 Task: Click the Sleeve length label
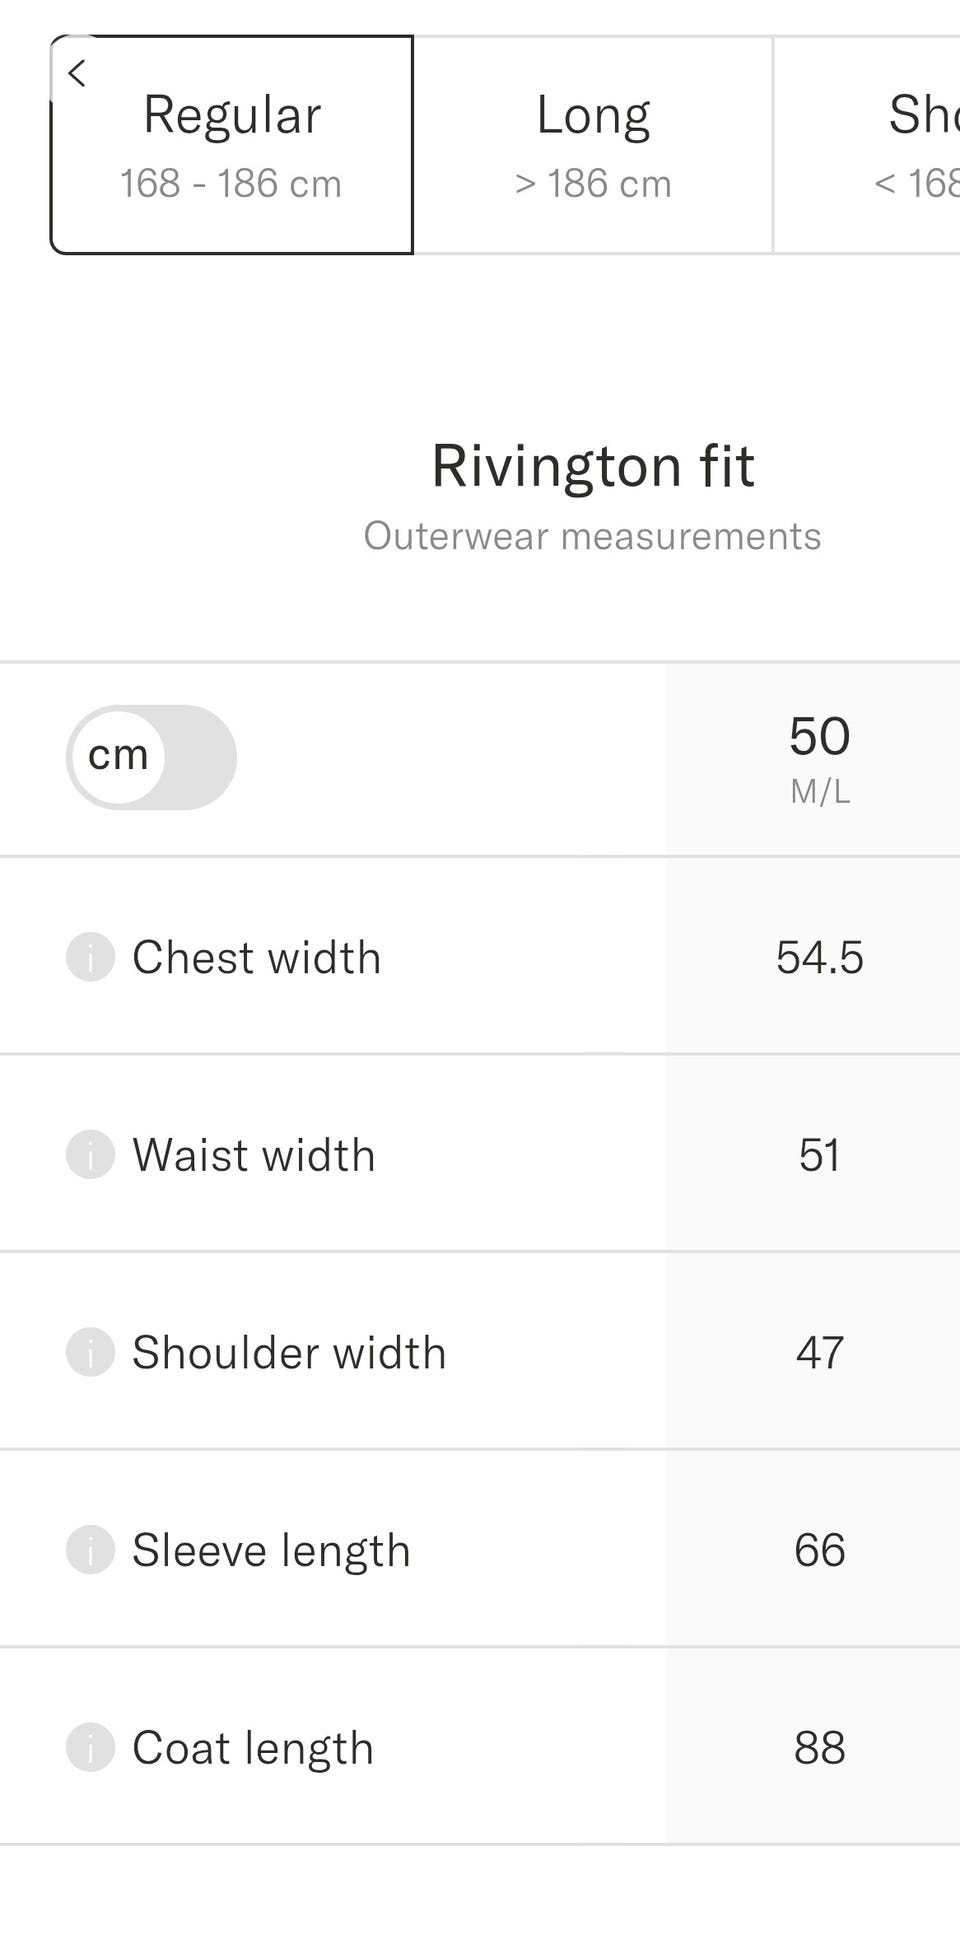click(x=271, y=1550)
